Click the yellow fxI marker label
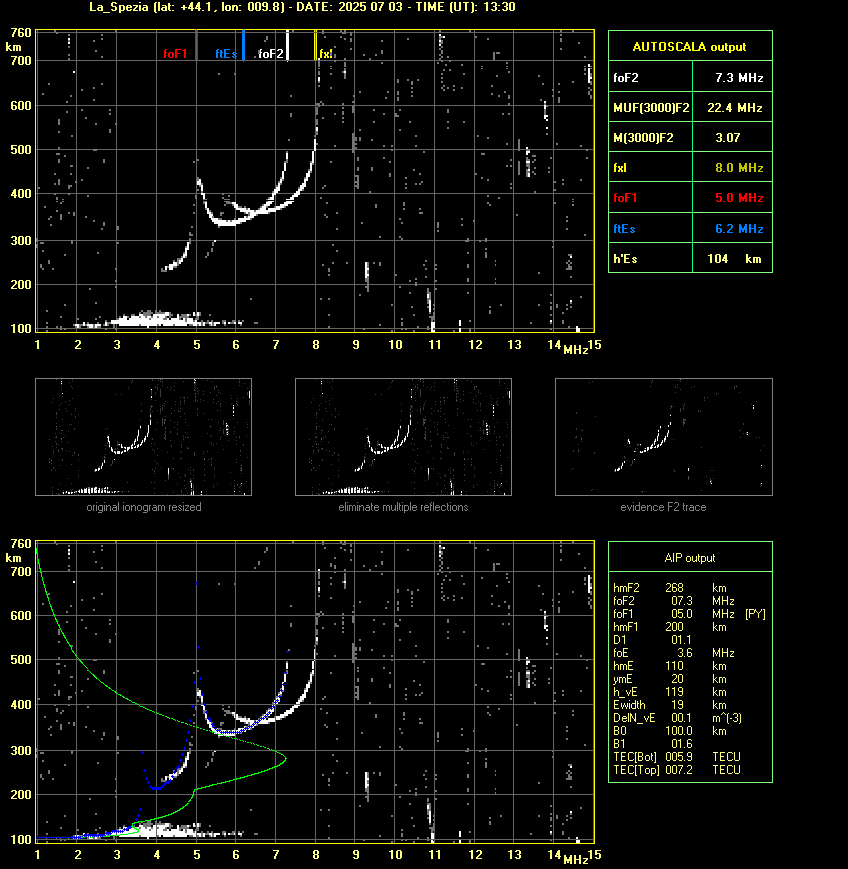 pos(326,54)
